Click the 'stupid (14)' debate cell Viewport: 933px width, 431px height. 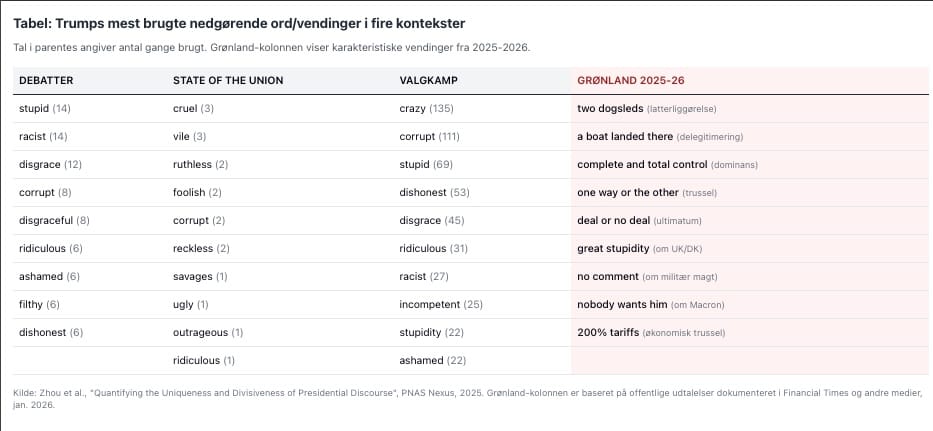coord(45,108)
